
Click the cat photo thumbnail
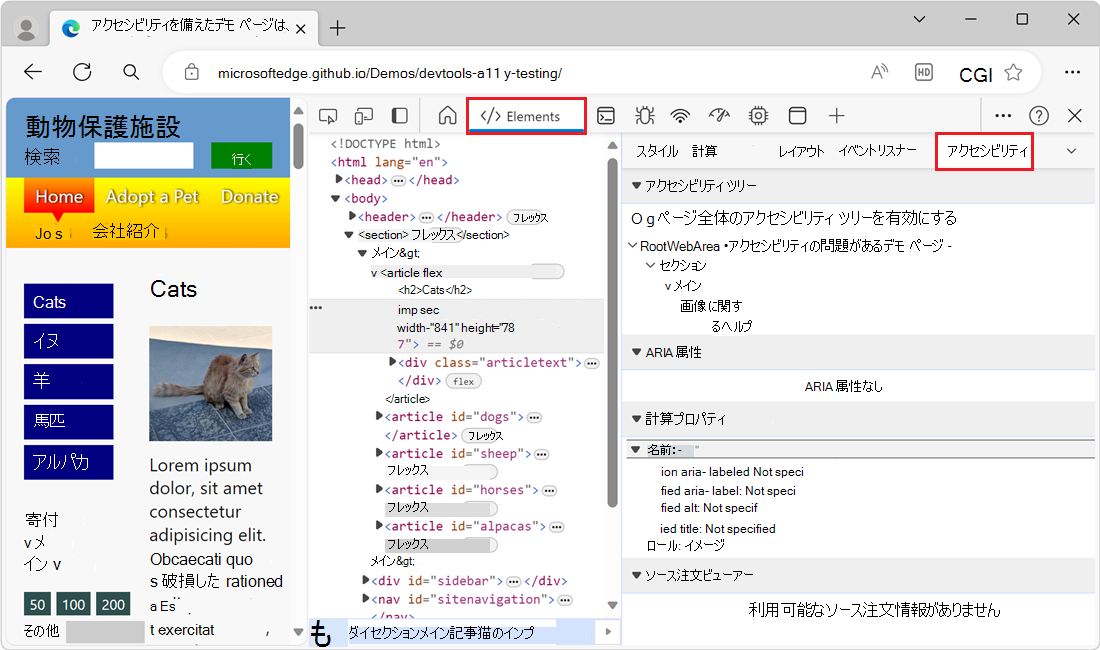[210, 384]
